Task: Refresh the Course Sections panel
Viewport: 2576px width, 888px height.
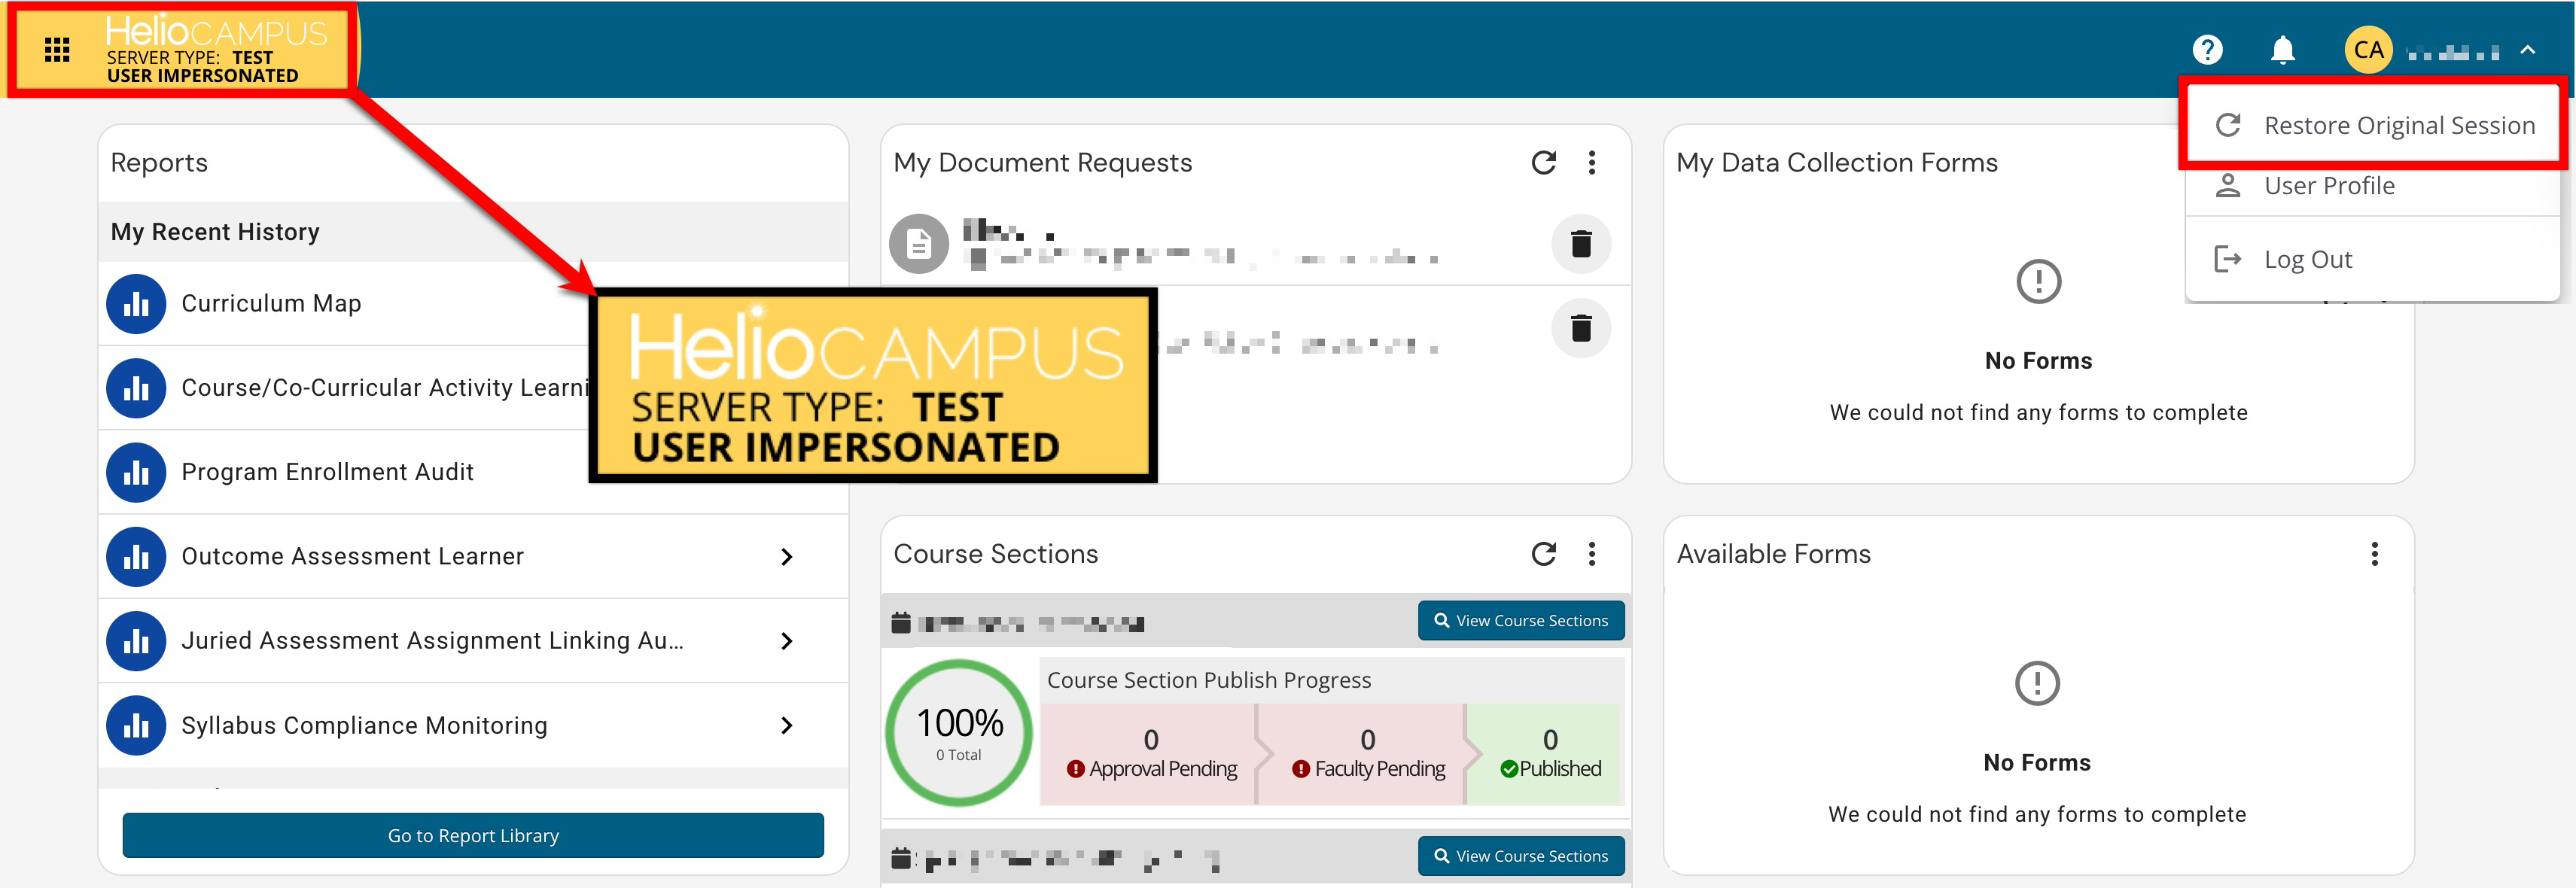Action: click(x=1543, y=554)
